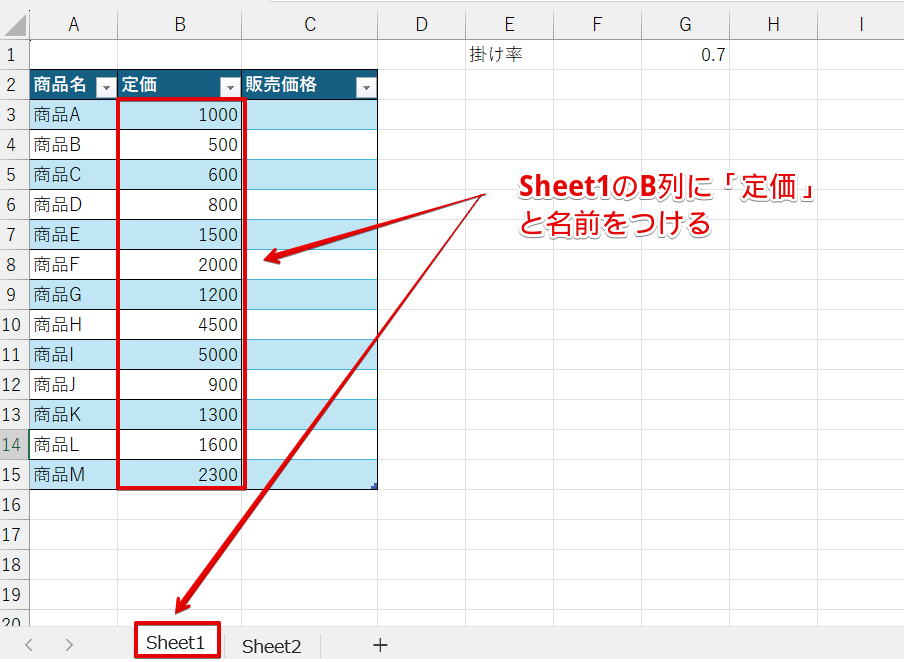Click the cell with value 0.7
This screenshot has width=904, height=662.
[685, 55]
